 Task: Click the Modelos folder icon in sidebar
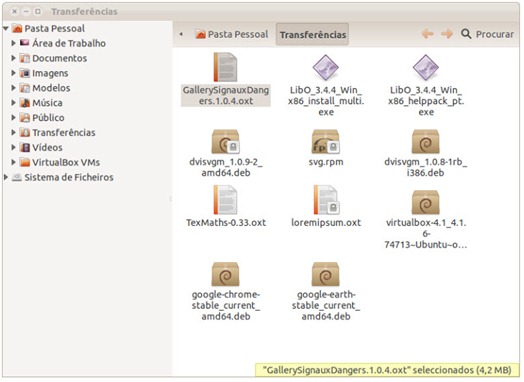(x=24, y=88)
